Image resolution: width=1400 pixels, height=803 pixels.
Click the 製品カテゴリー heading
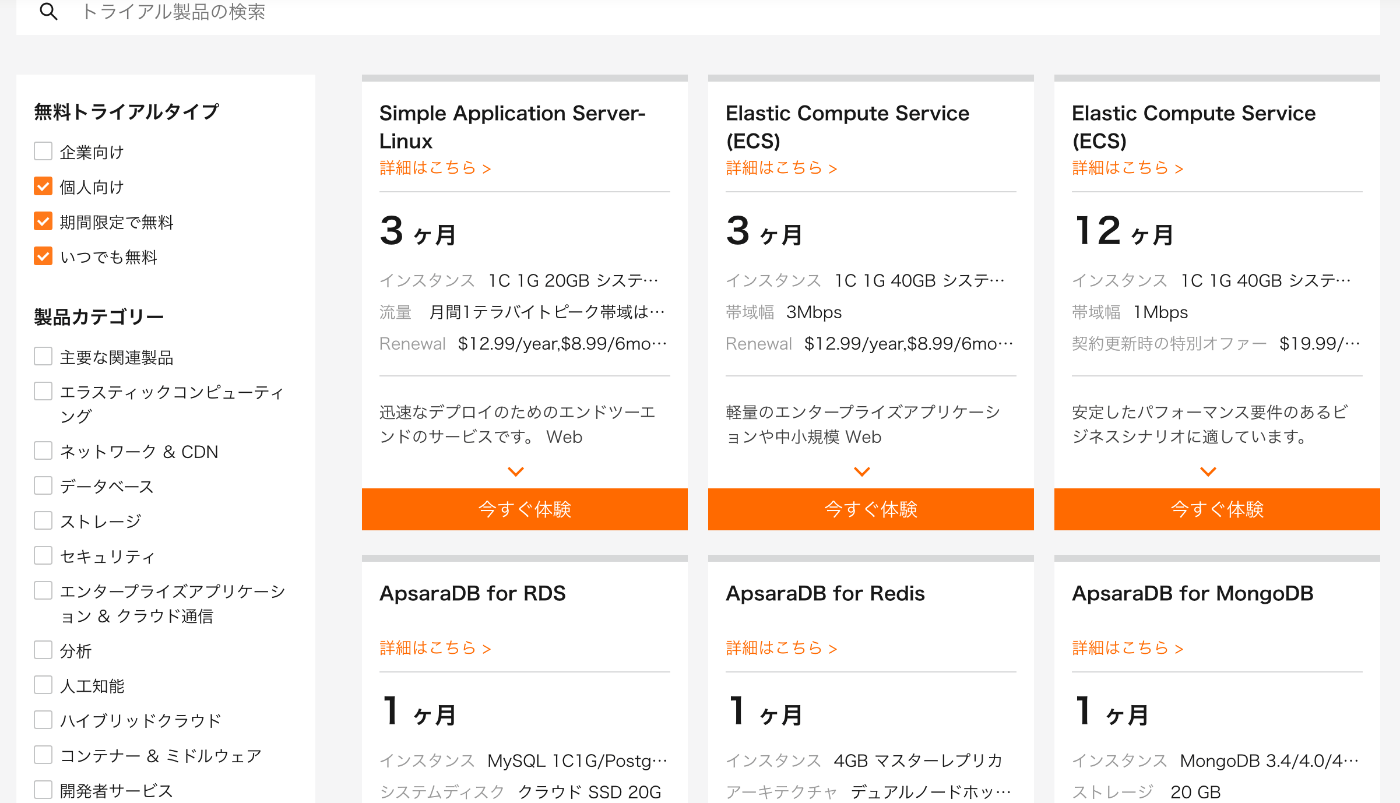pos(99,317)
